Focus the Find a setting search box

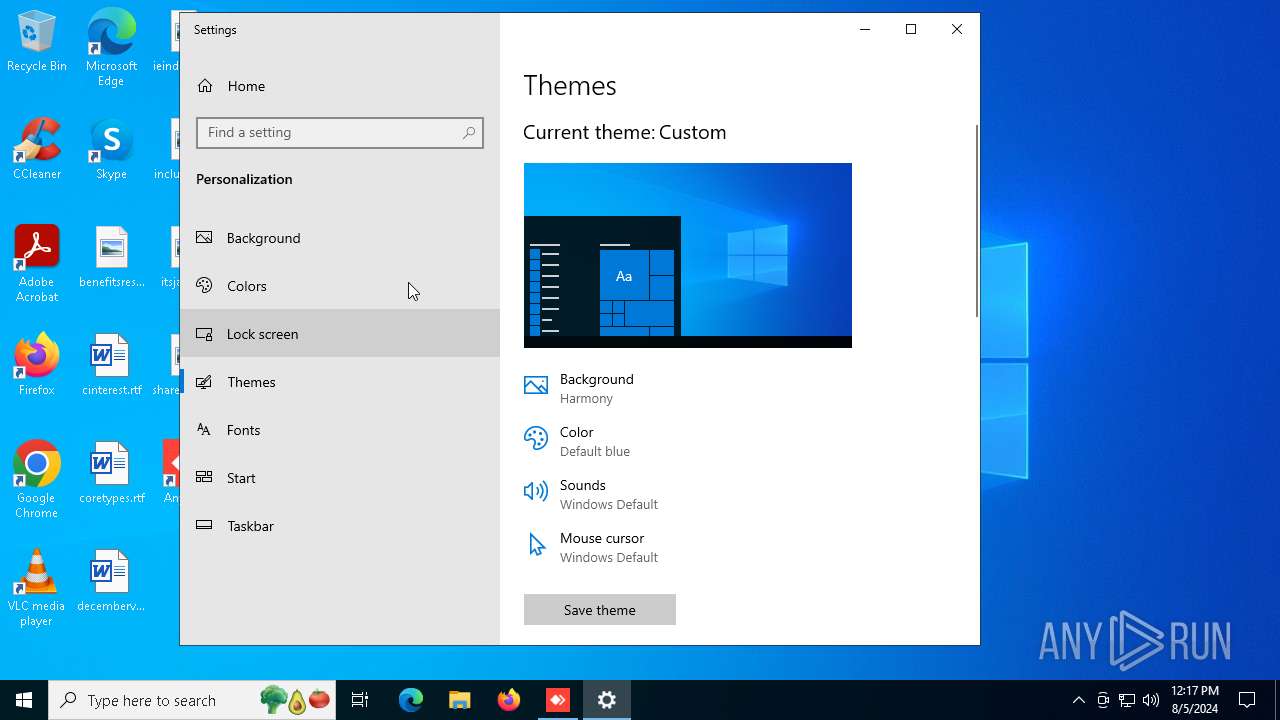tap(340, 133)
